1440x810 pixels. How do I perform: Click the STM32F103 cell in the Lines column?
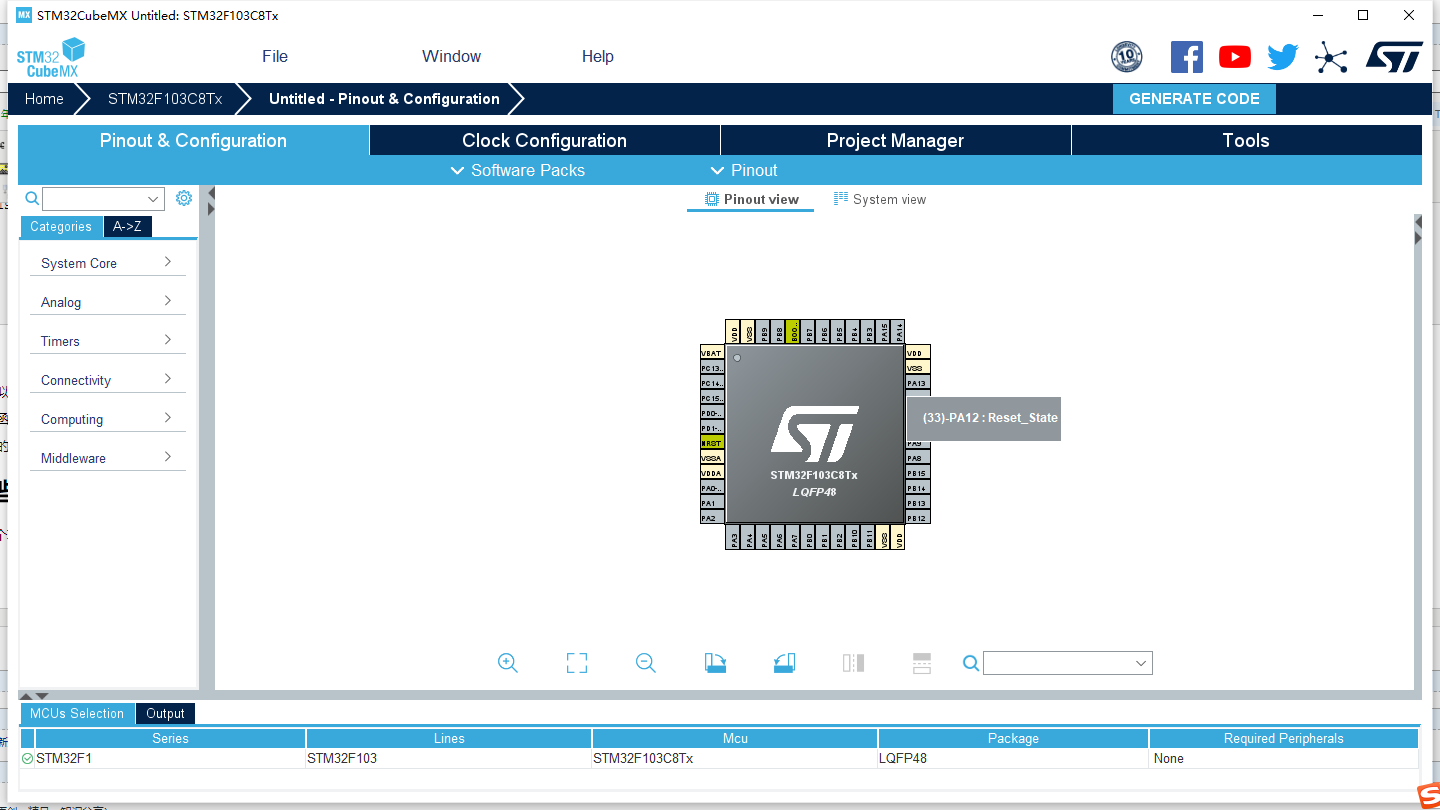coord(449,758)
